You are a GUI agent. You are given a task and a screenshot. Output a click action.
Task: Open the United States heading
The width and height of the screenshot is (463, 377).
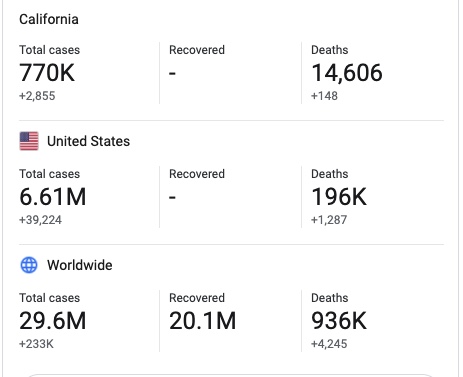[x=88, y=141]
